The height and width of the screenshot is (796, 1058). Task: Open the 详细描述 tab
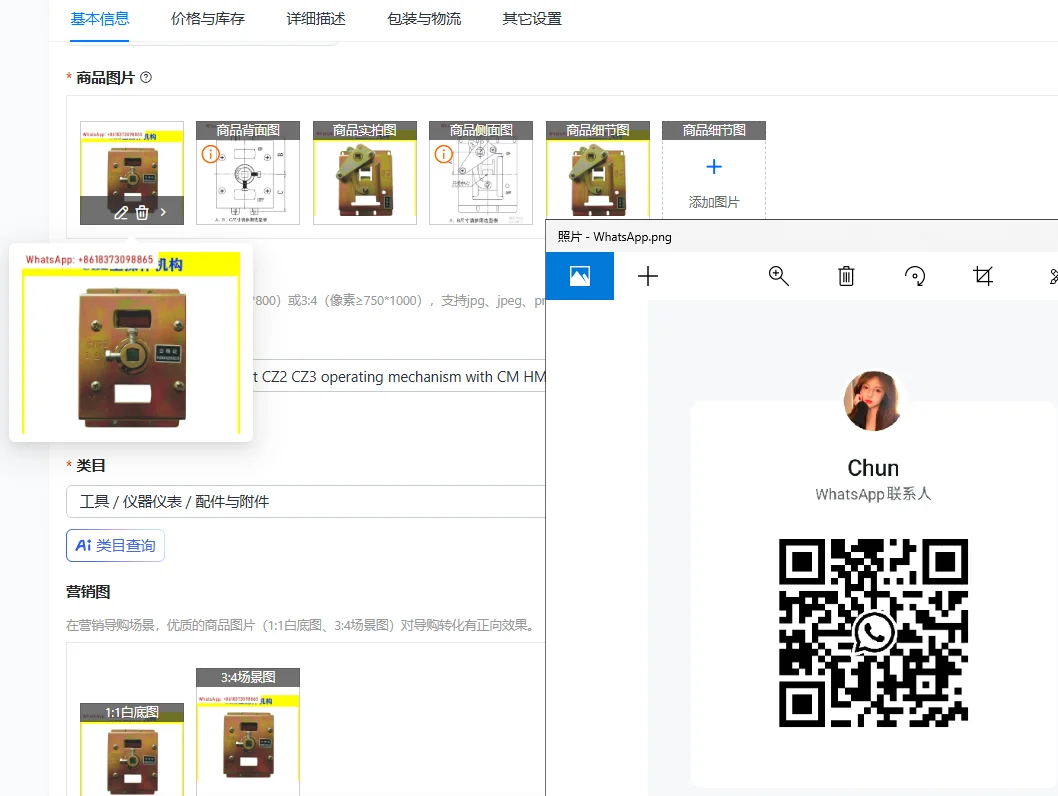point(316,19)
